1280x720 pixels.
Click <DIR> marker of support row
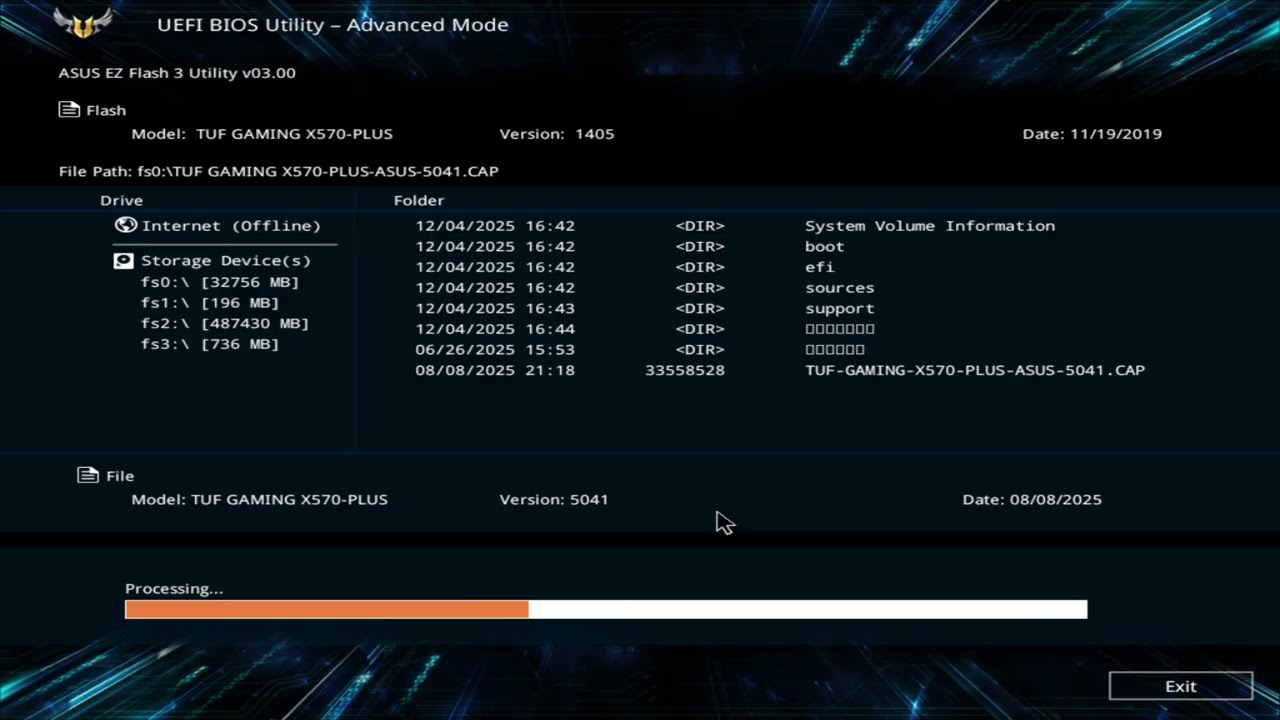tap(700, 308)
